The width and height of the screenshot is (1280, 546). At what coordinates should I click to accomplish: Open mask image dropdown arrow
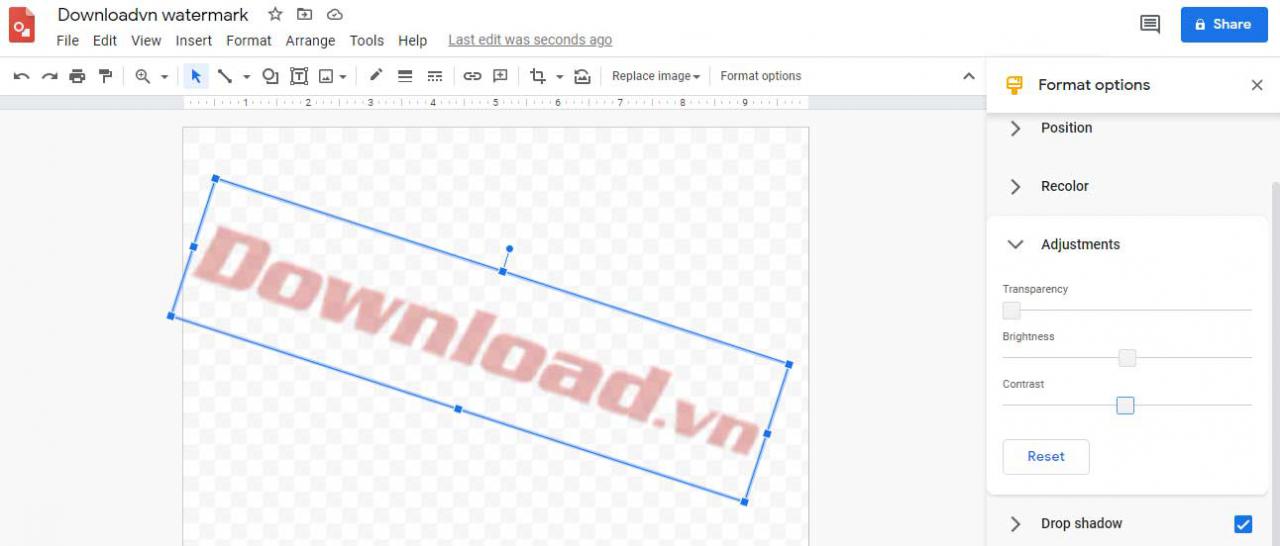[559, 76]
